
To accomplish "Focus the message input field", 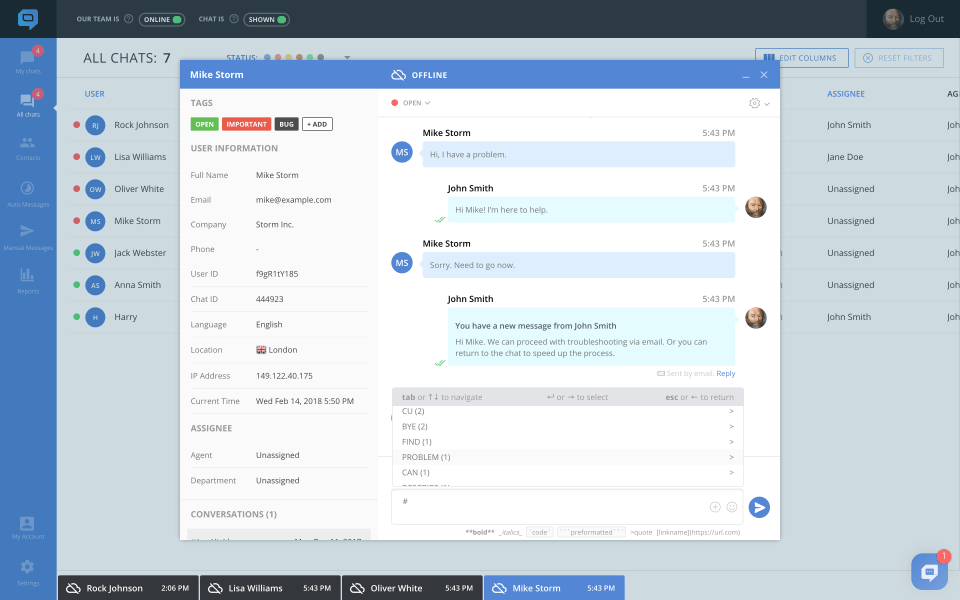I will 567,507.
